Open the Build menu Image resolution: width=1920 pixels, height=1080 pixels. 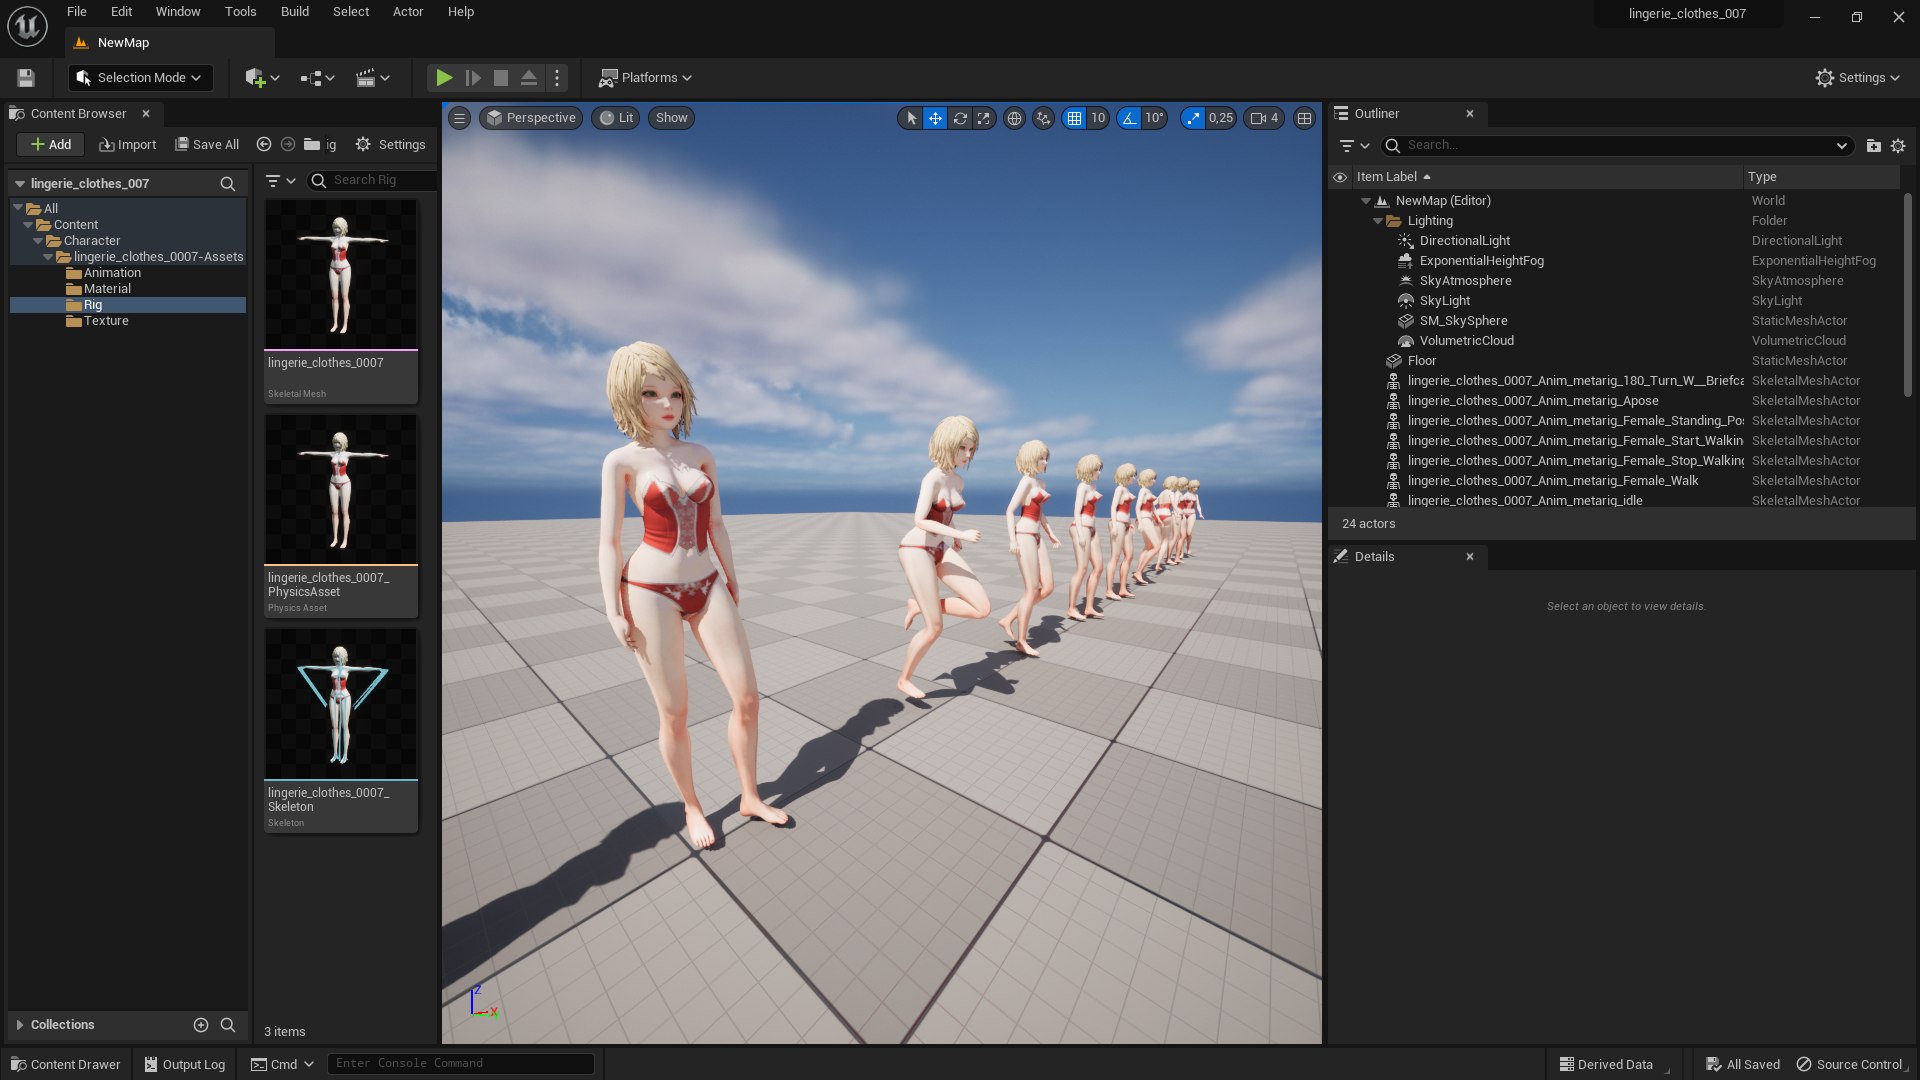[x=294, y=12]
